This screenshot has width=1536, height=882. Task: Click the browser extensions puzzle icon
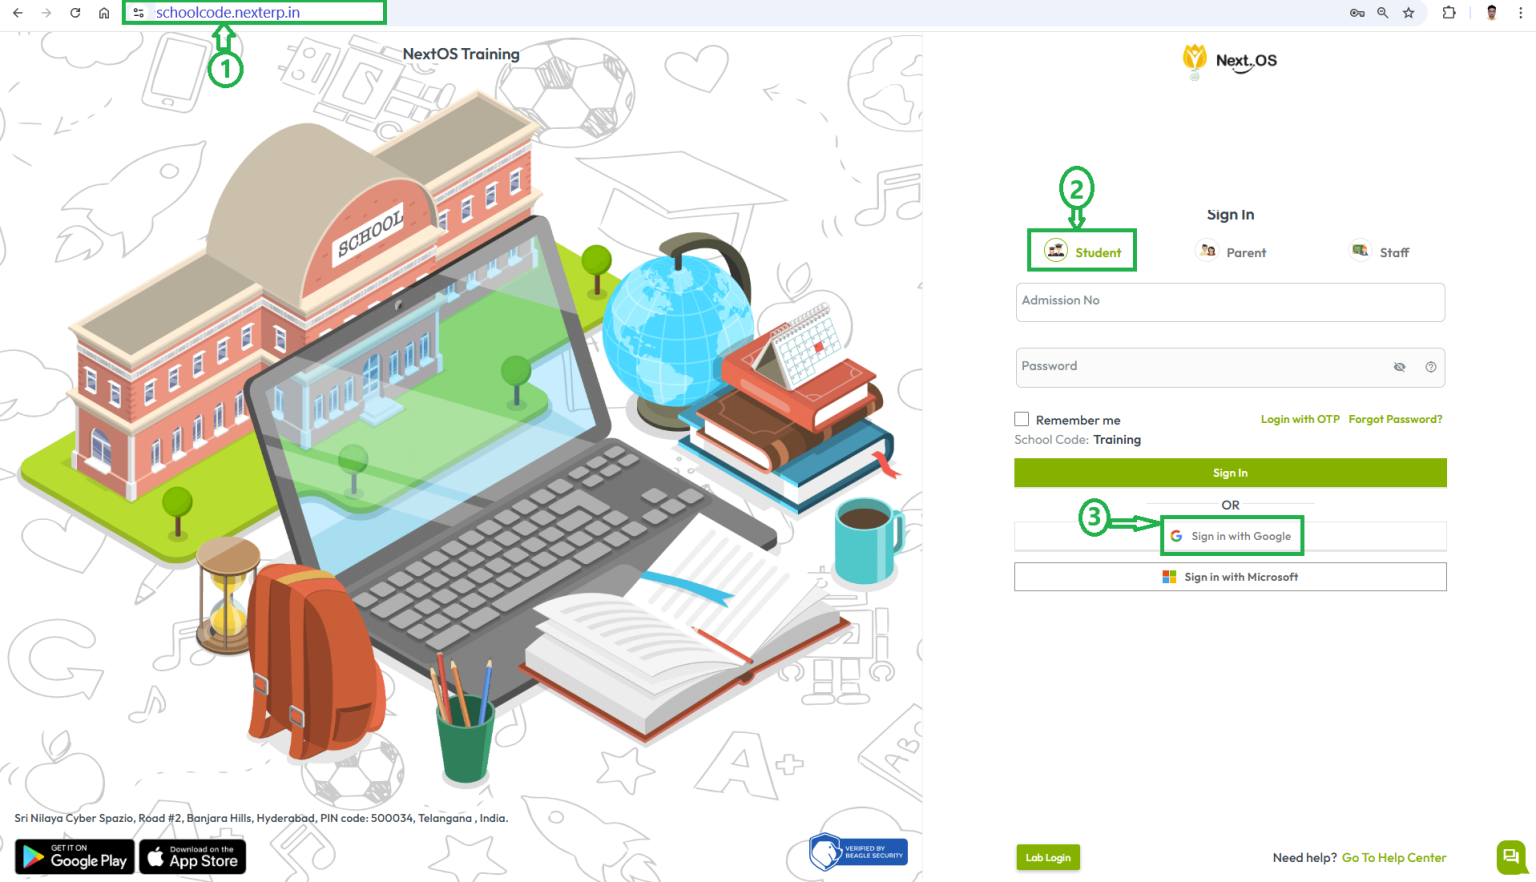point(1449,12)
